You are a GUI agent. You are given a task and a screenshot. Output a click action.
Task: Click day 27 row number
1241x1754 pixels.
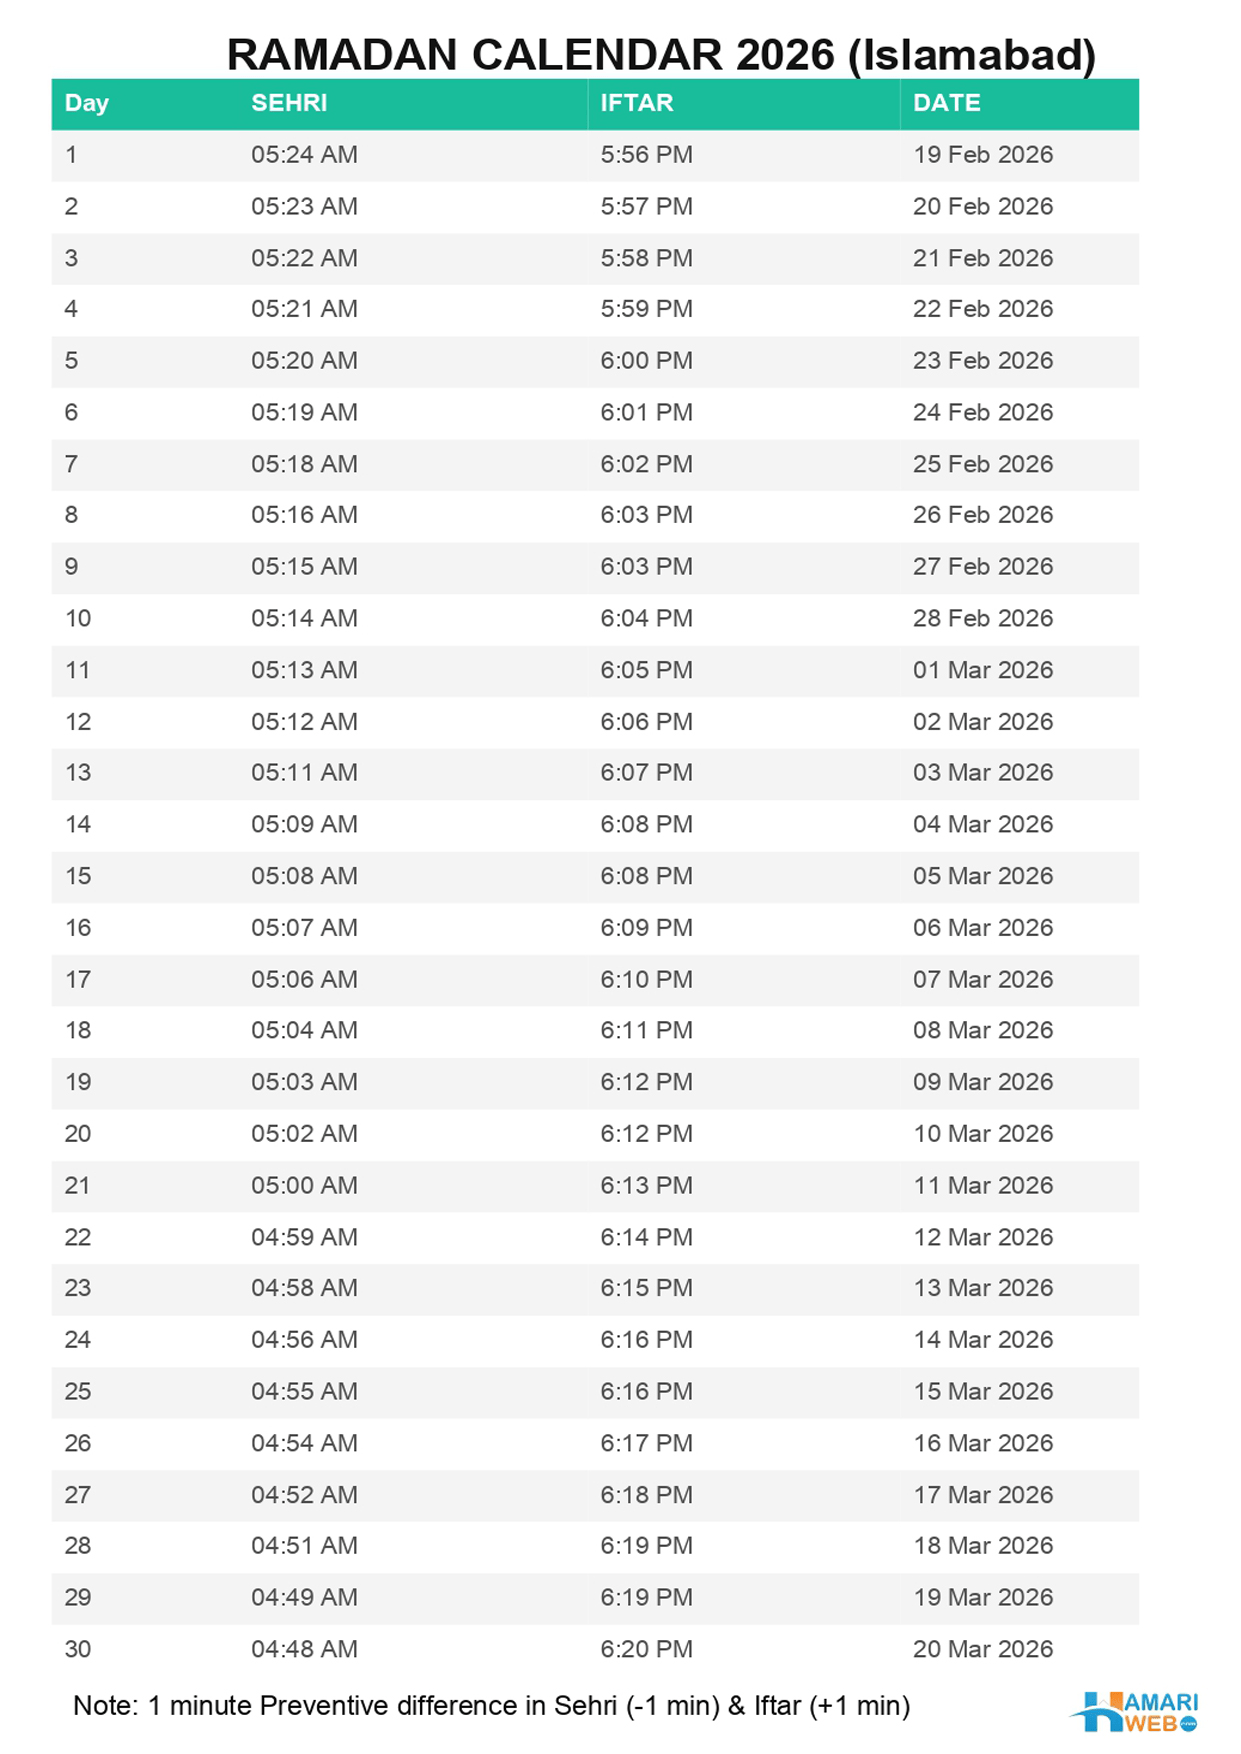(x=78, y=1495)
